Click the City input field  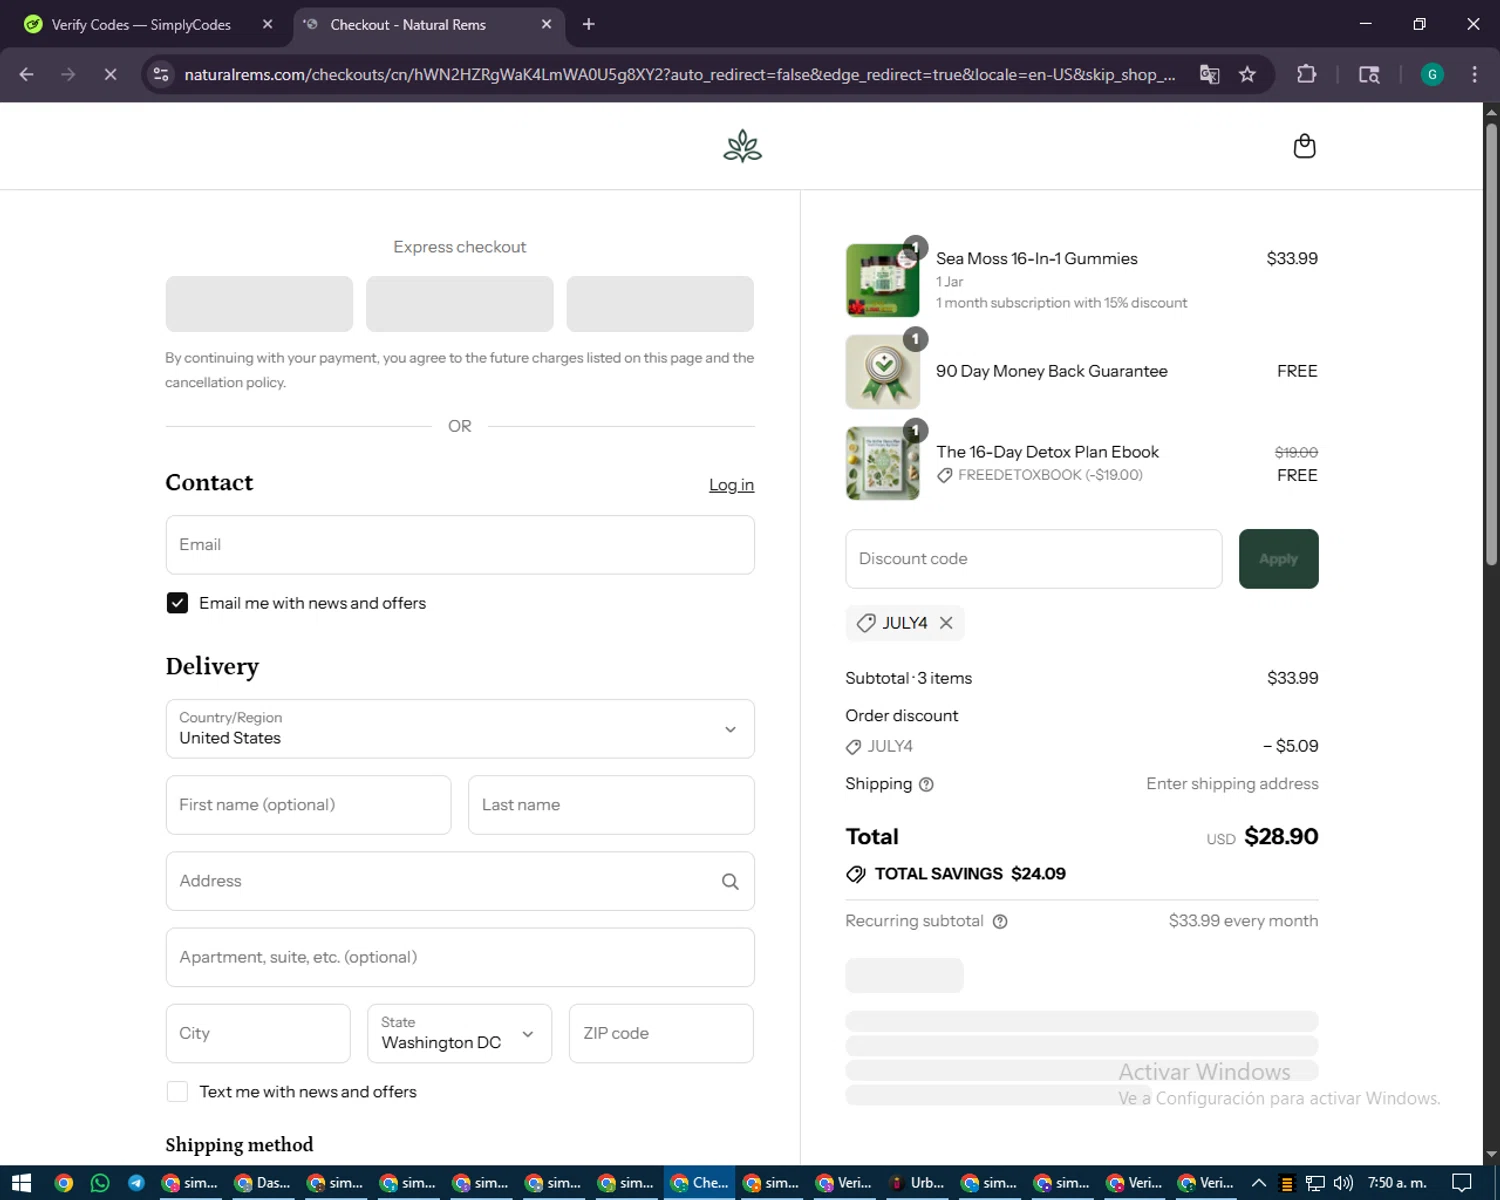[258, 1033]
